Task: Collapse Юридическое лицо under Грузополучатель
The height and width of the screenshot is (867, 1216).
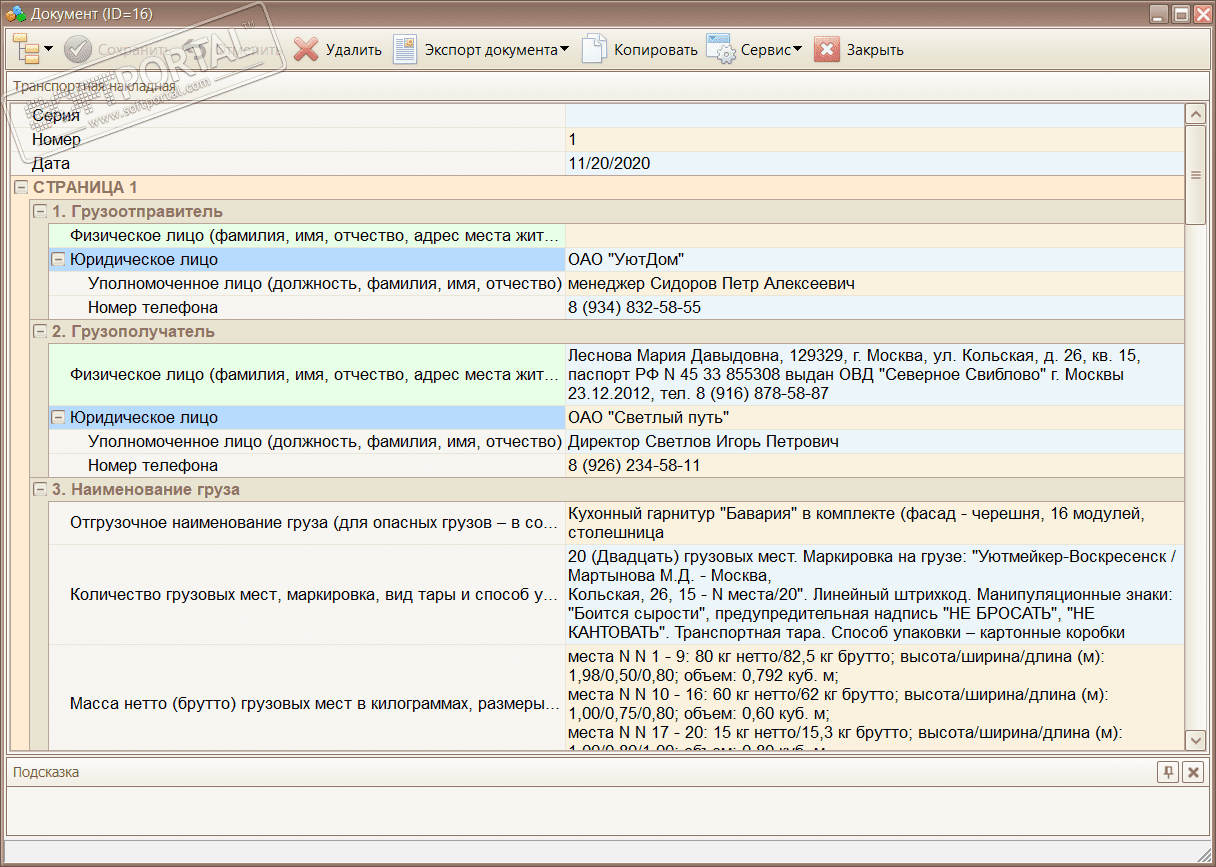Action: point(58,417)
